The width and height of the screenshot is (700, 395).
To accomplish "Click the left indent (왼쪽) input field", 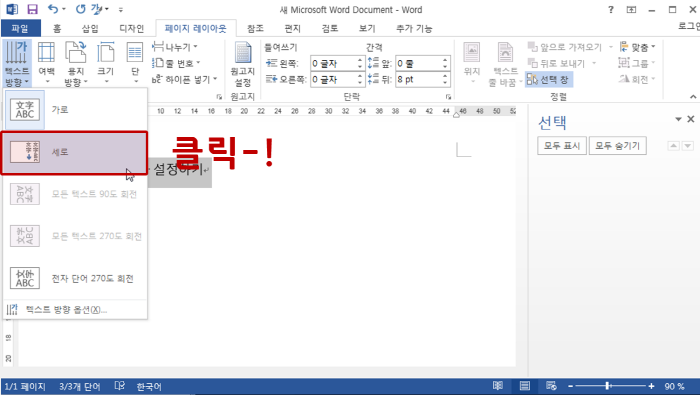I will coord(334,63).
